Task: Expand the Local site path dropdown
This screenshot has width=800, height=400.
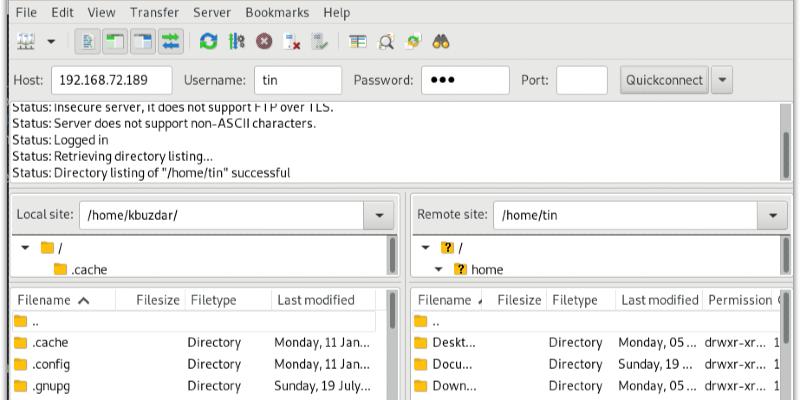Action: click(379, 214)
